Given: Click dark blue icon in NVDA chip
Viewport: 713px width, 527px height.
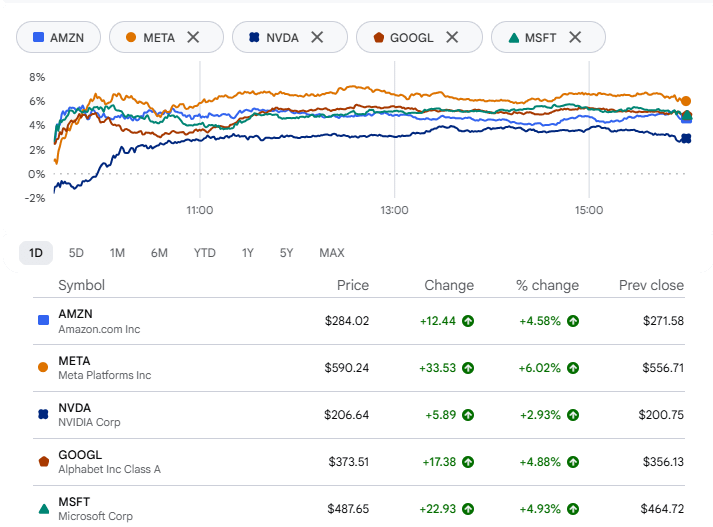Looking at the screenshot, I should point(254,37).
